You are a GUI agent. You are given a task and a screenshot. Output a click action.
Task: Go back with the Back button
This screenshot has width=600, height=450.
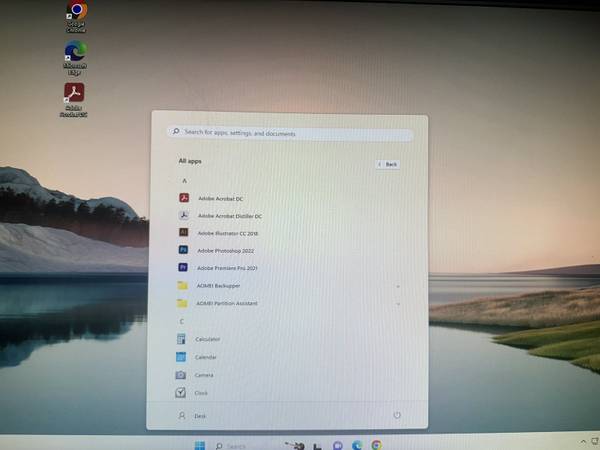388,164
